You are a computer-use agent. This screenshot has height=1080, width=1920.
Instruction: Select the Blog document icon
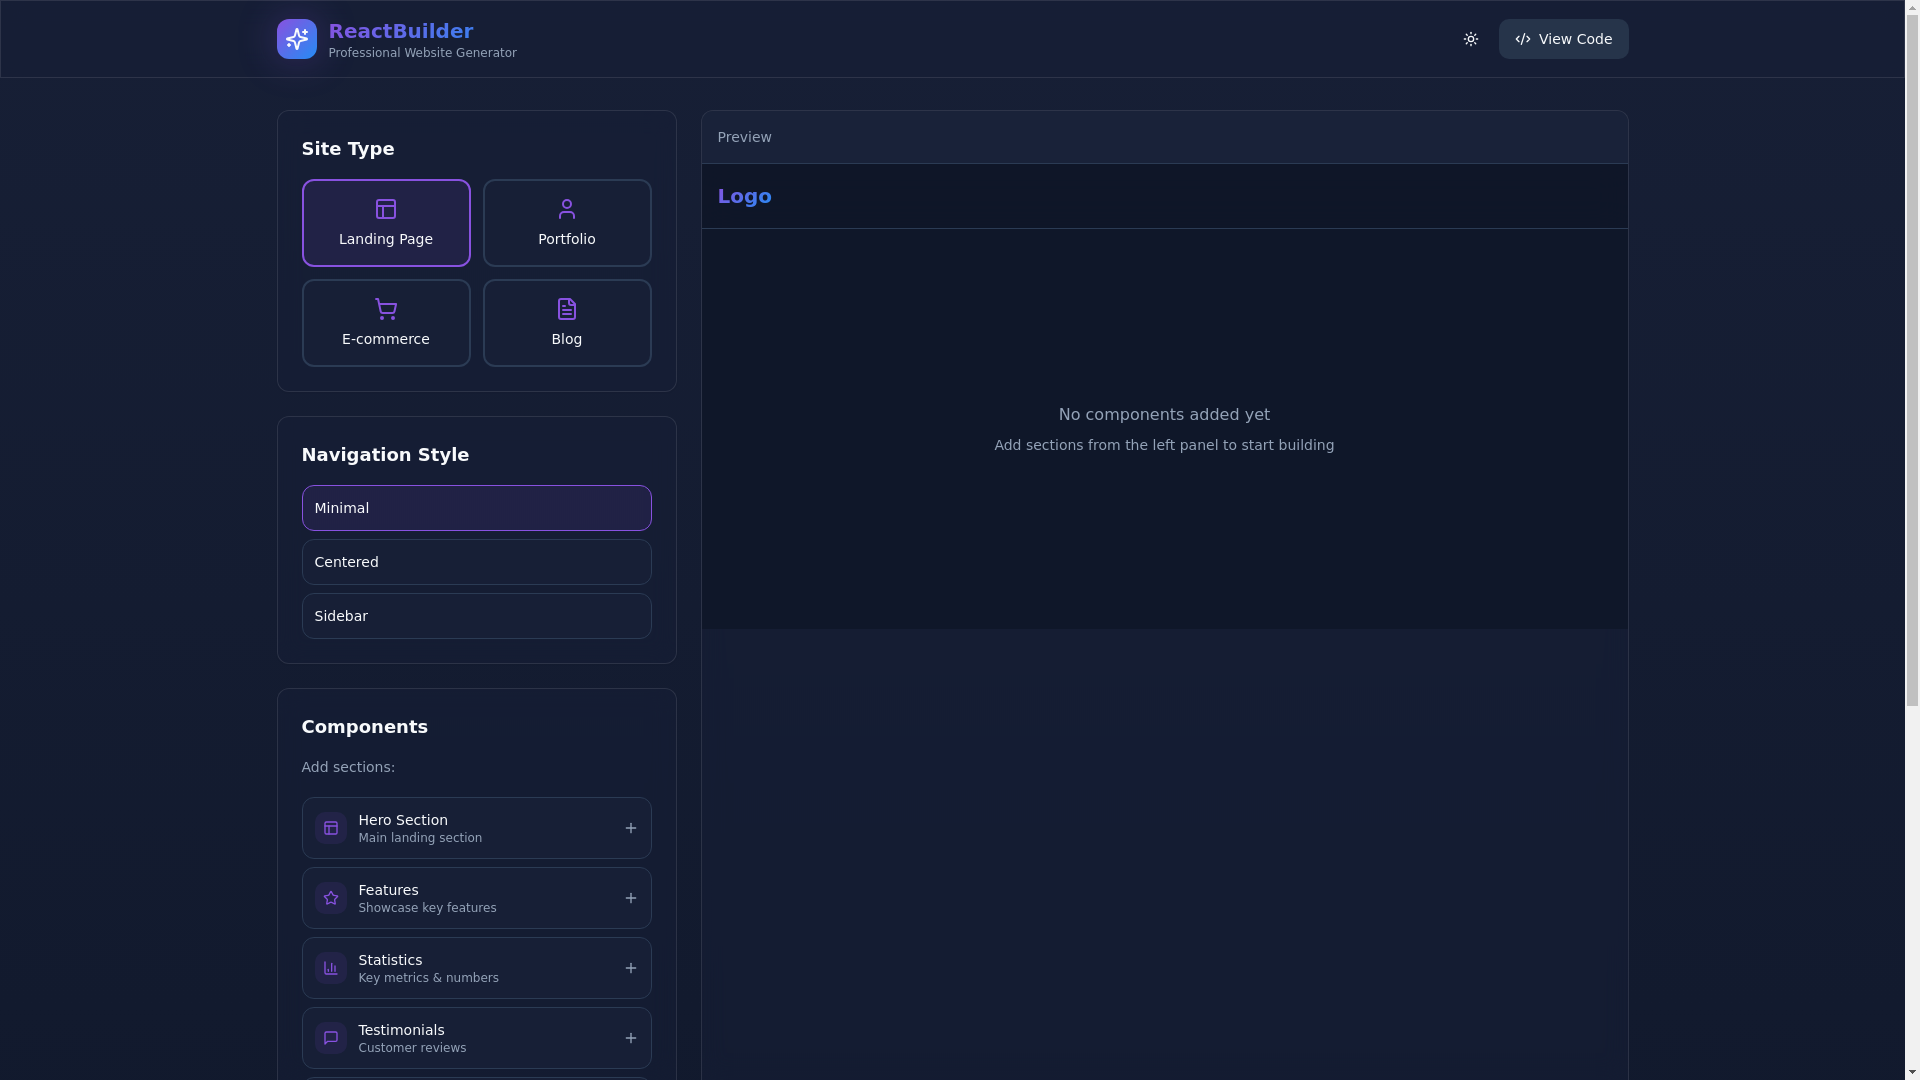tap(566, 309)
